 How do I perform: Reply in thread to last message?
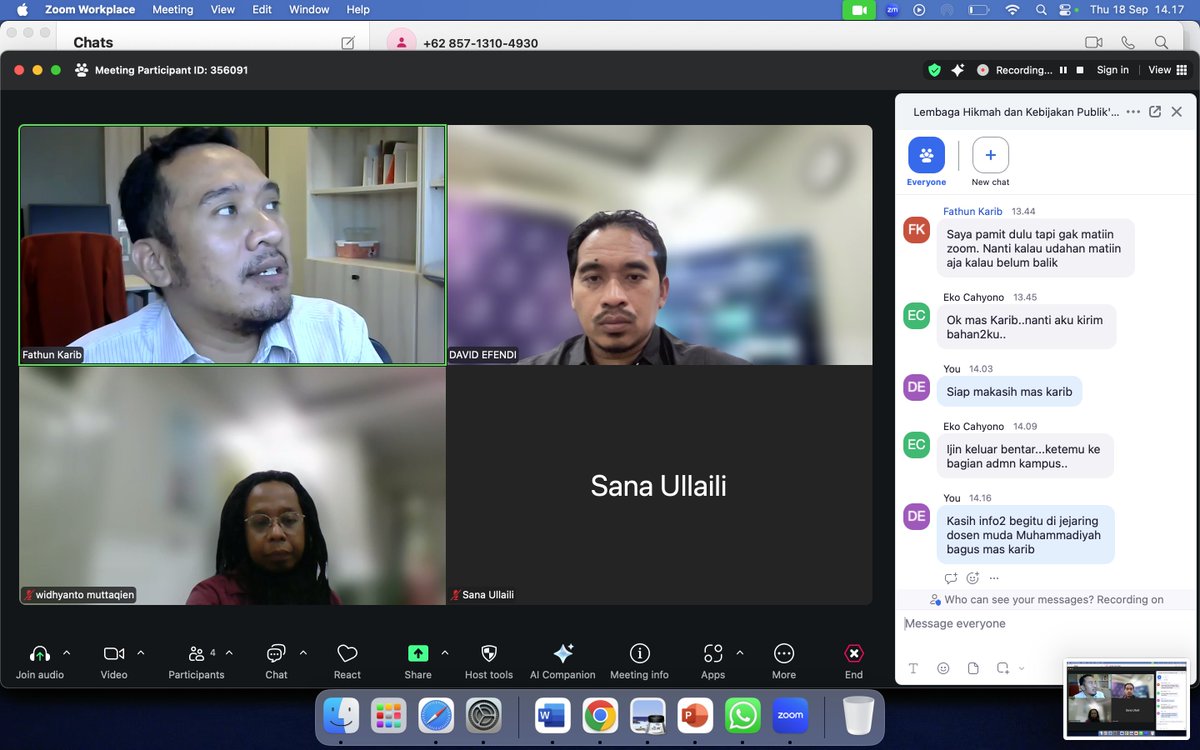tap(951, 578)
